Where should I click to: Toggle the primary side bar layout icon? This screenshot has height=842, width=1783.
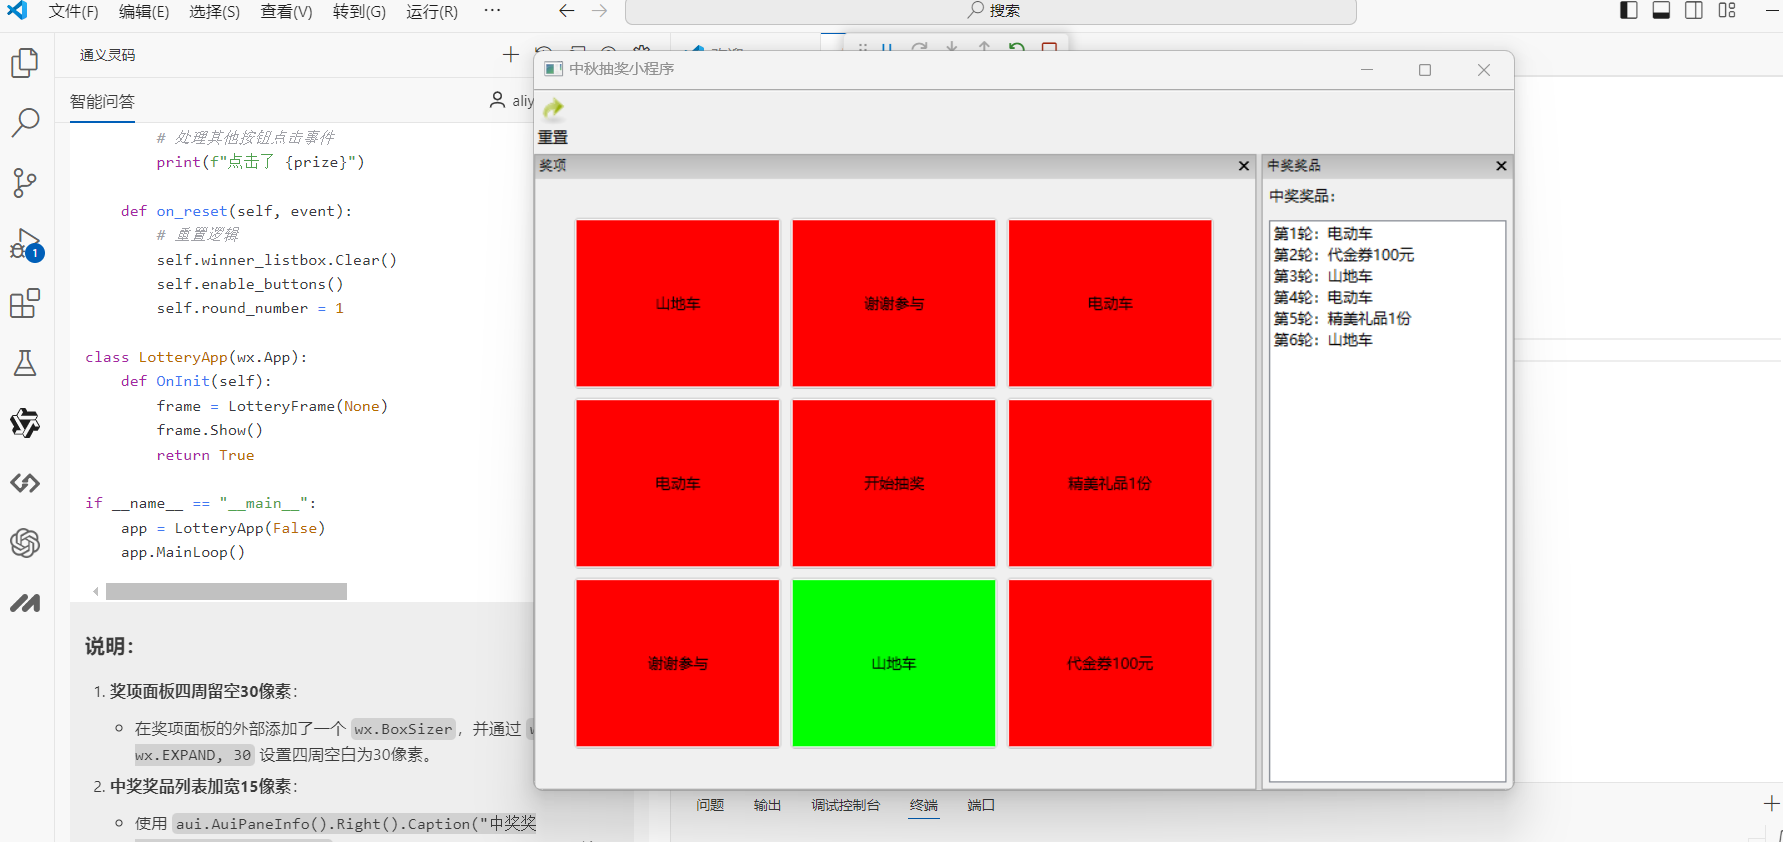coord(1629,11)
